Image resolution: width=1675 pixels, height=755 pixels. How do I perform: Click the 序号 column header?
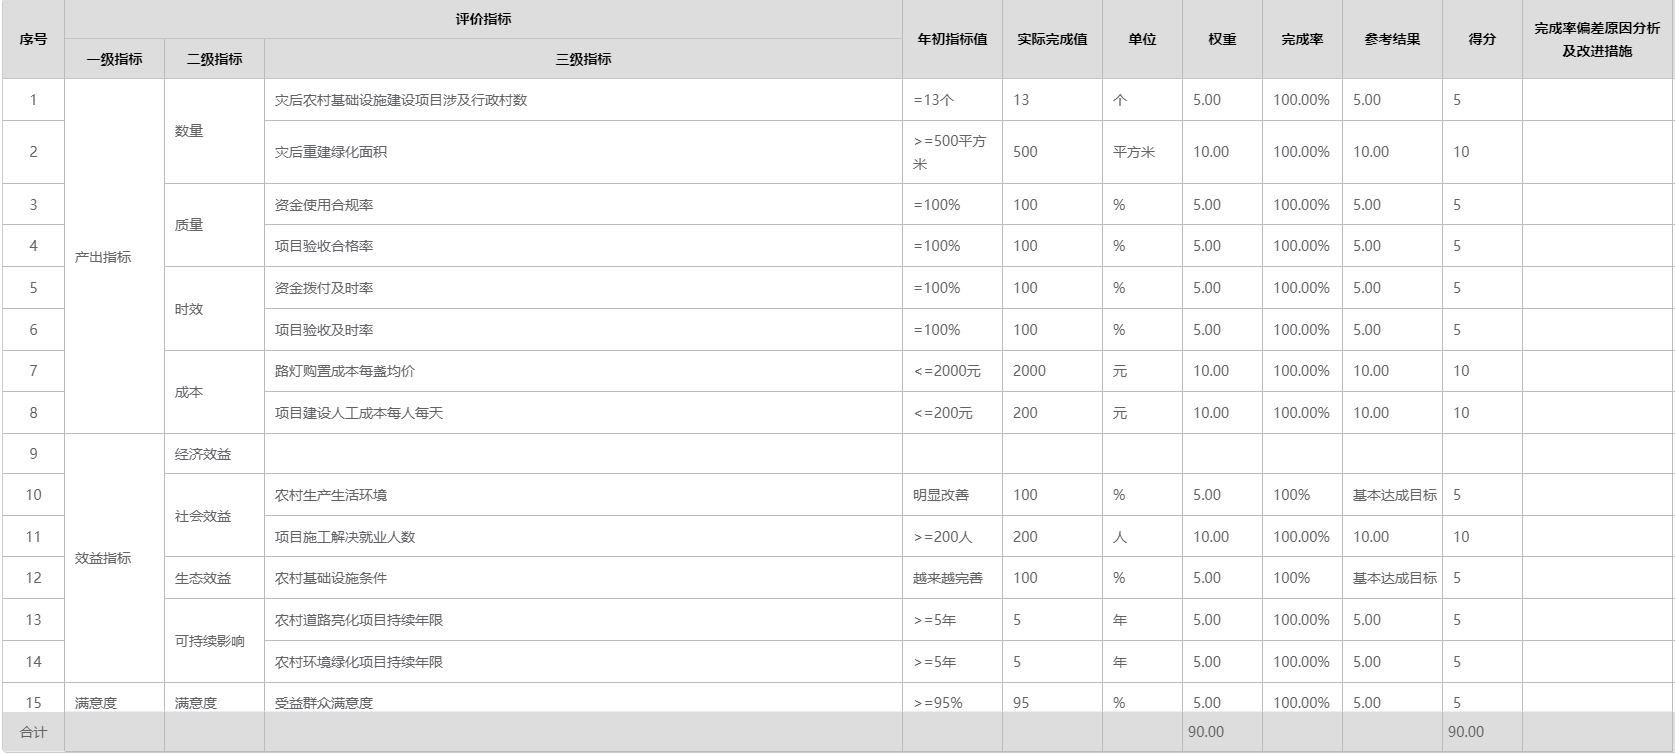(33, 40)
